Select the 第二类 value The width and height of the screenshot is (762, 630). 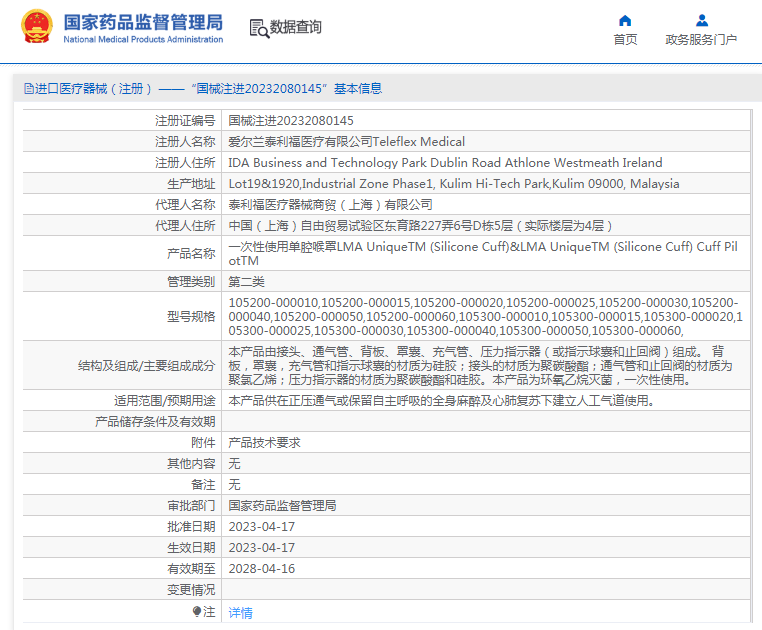click(x=246, y=281)
